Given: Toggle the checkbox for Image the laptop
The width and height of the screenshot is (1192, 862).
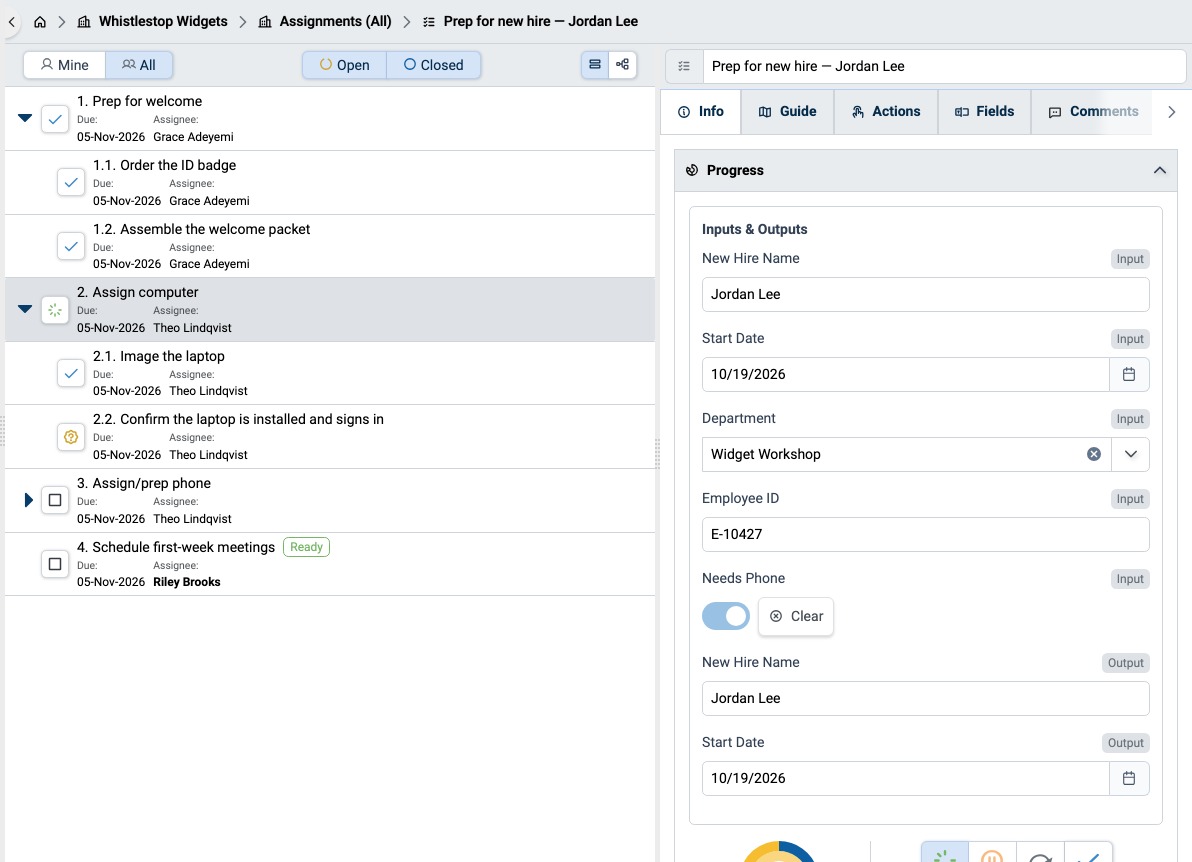Looking at the screenshot, I should point(71,373).
